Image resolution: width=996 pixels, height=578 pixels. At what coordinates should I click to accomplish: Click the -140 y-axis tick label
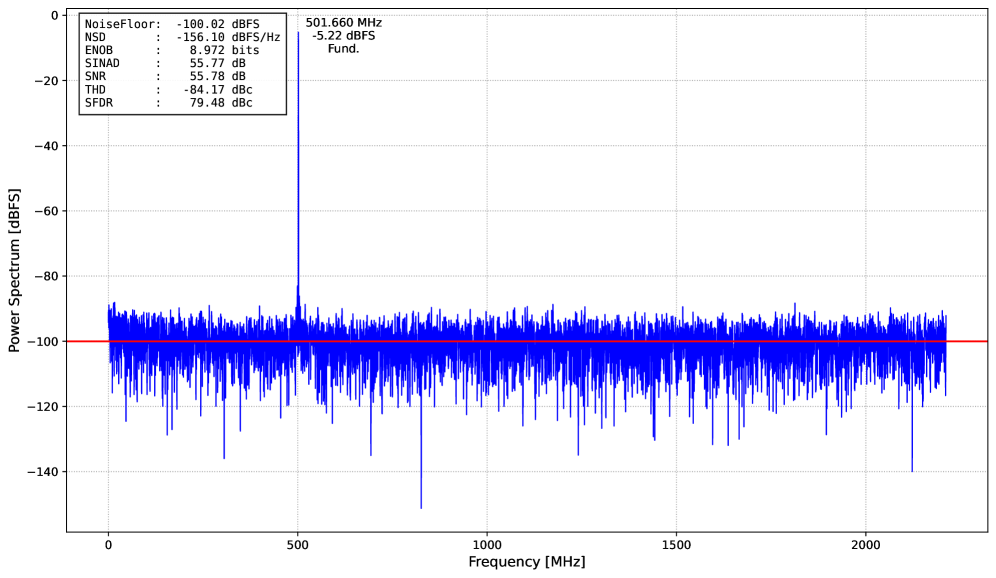(x=43, y=472)
